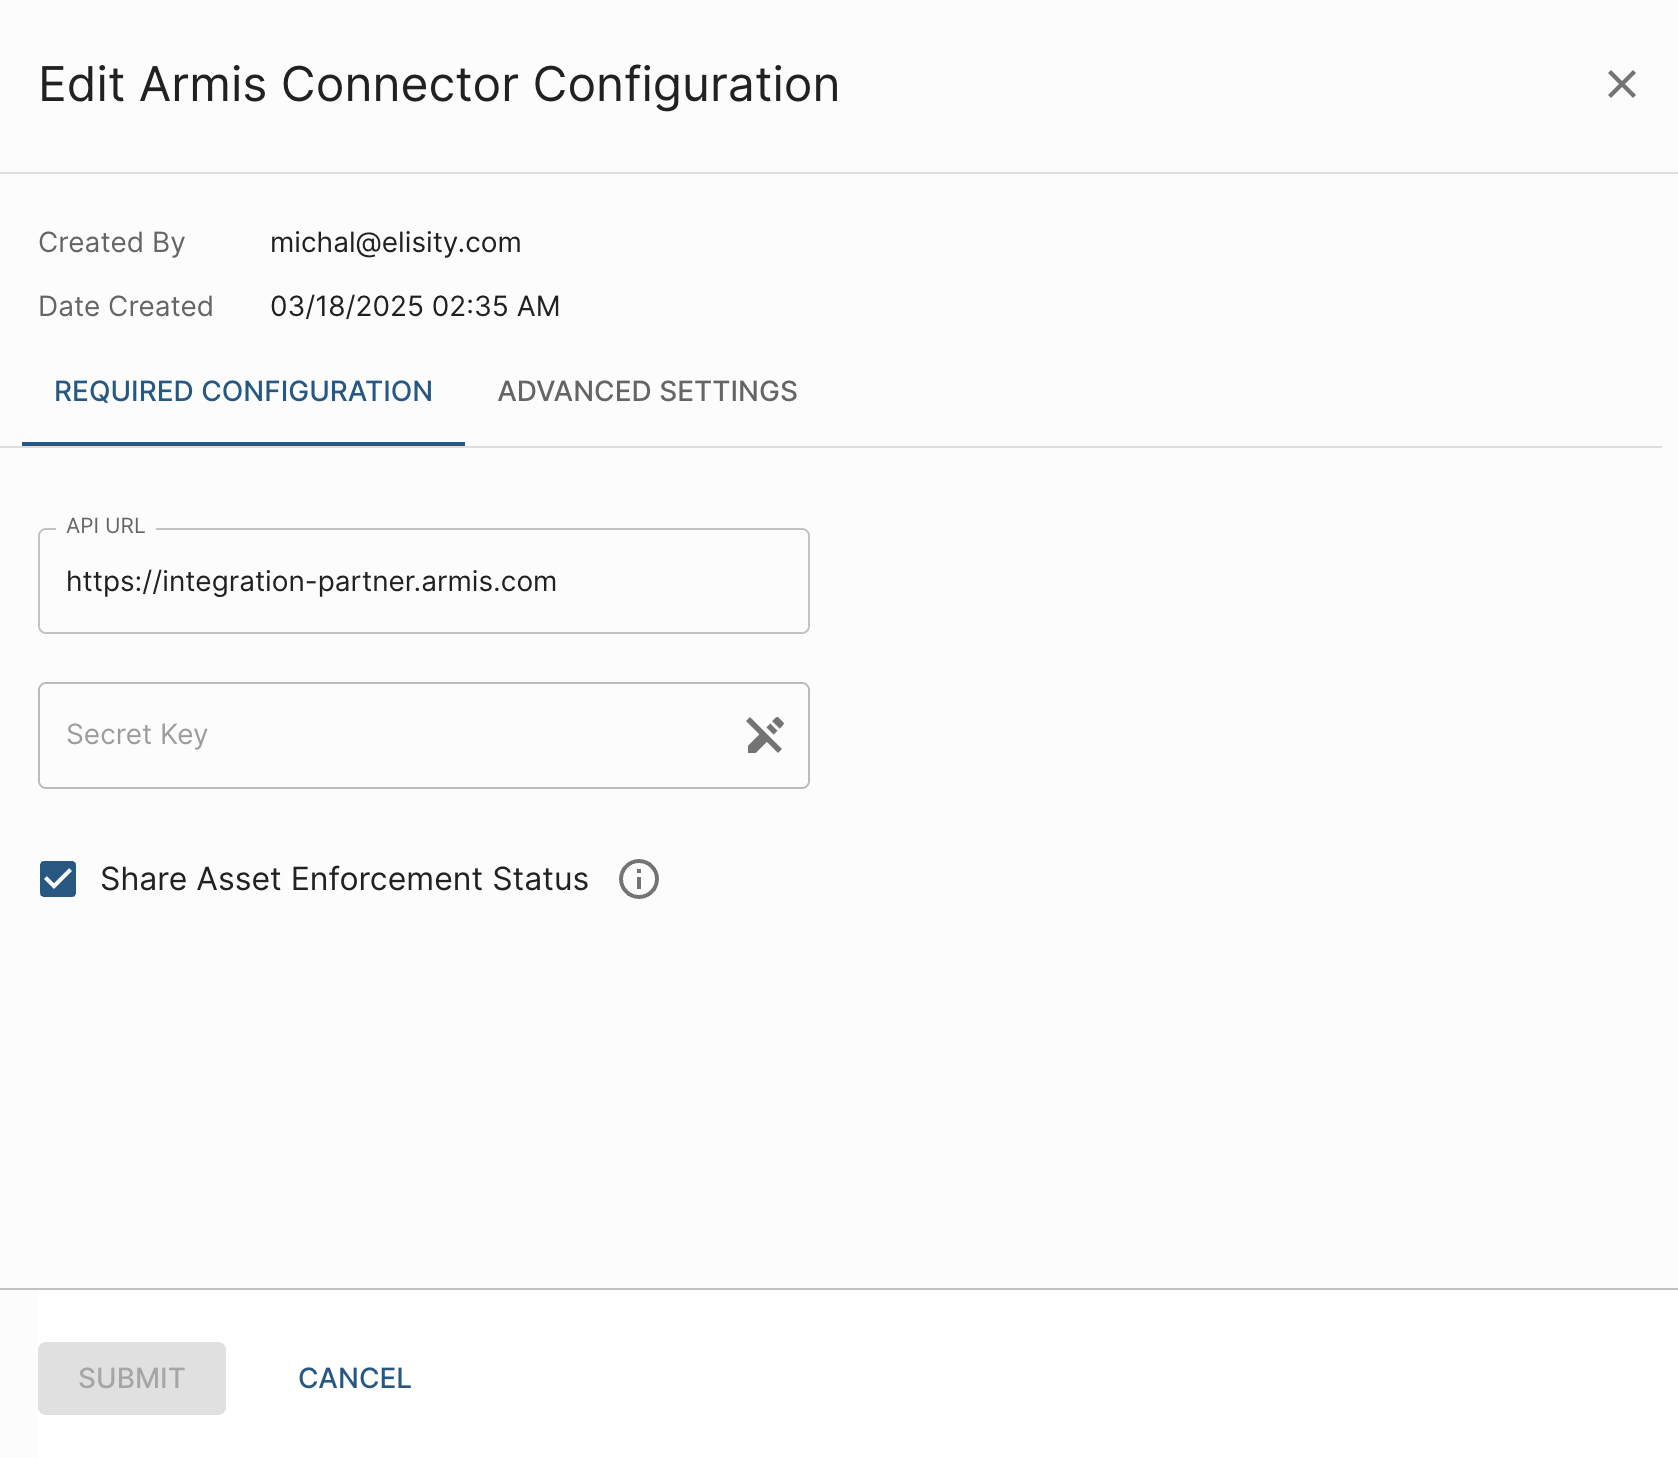Image resolution: width=1678 pixels, height=1458 pixels.
Task: Click the API URL floating label
Action: 105,526
